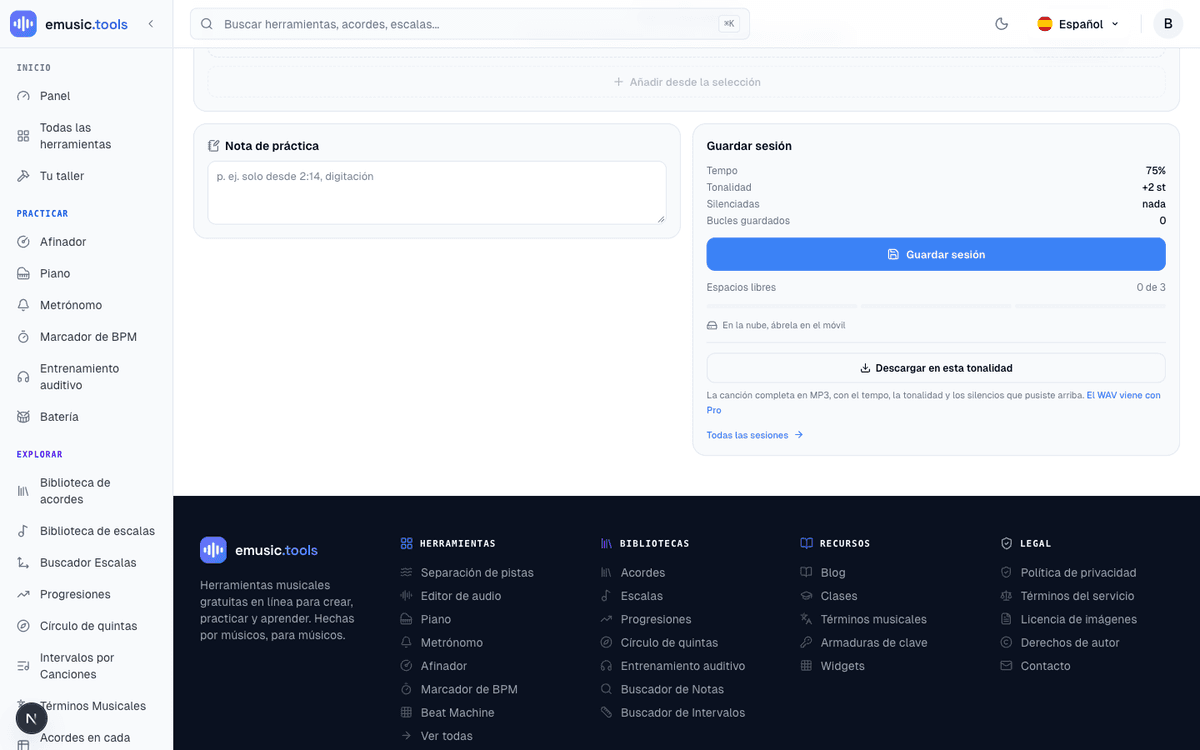The width and height of the screenshot is (1200, 750).
Task: Click the Círculo de quintas compass icon in sidebar
Action: coord(23,626)
